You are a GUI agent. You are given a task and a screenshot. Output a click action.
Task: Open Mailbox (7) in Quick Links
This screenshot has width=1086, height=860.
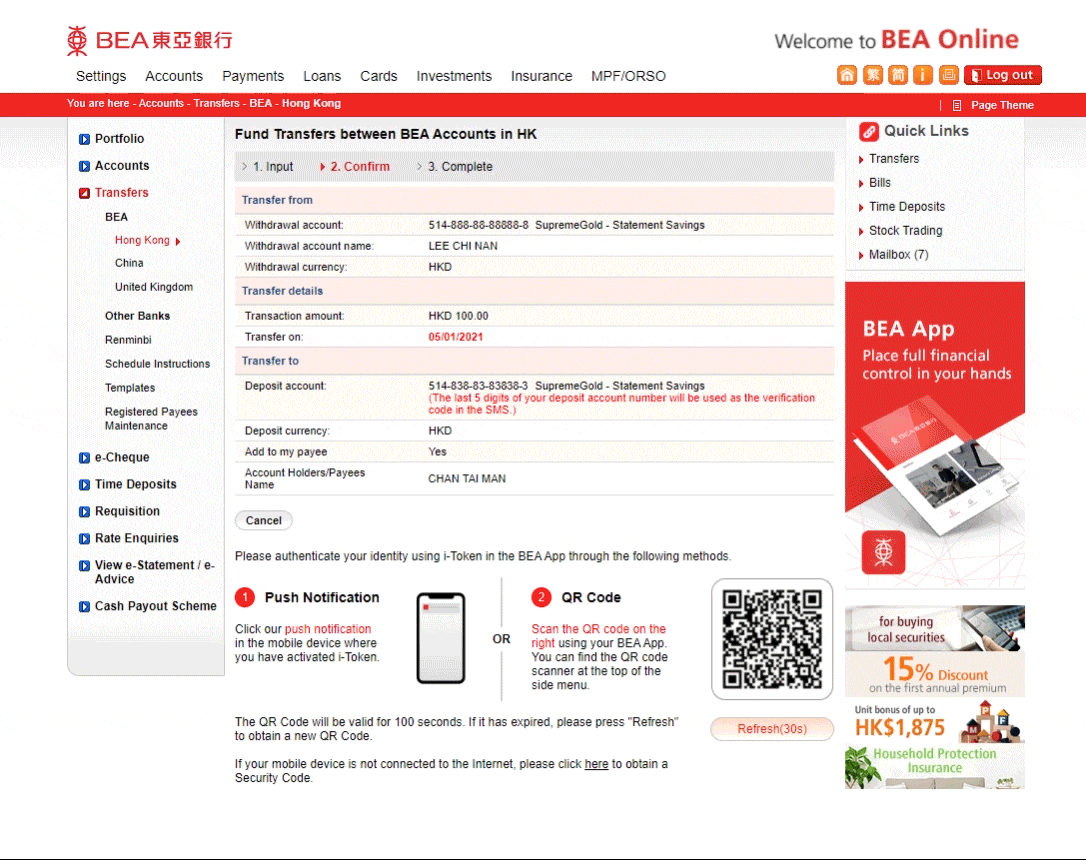pos(898,255)
